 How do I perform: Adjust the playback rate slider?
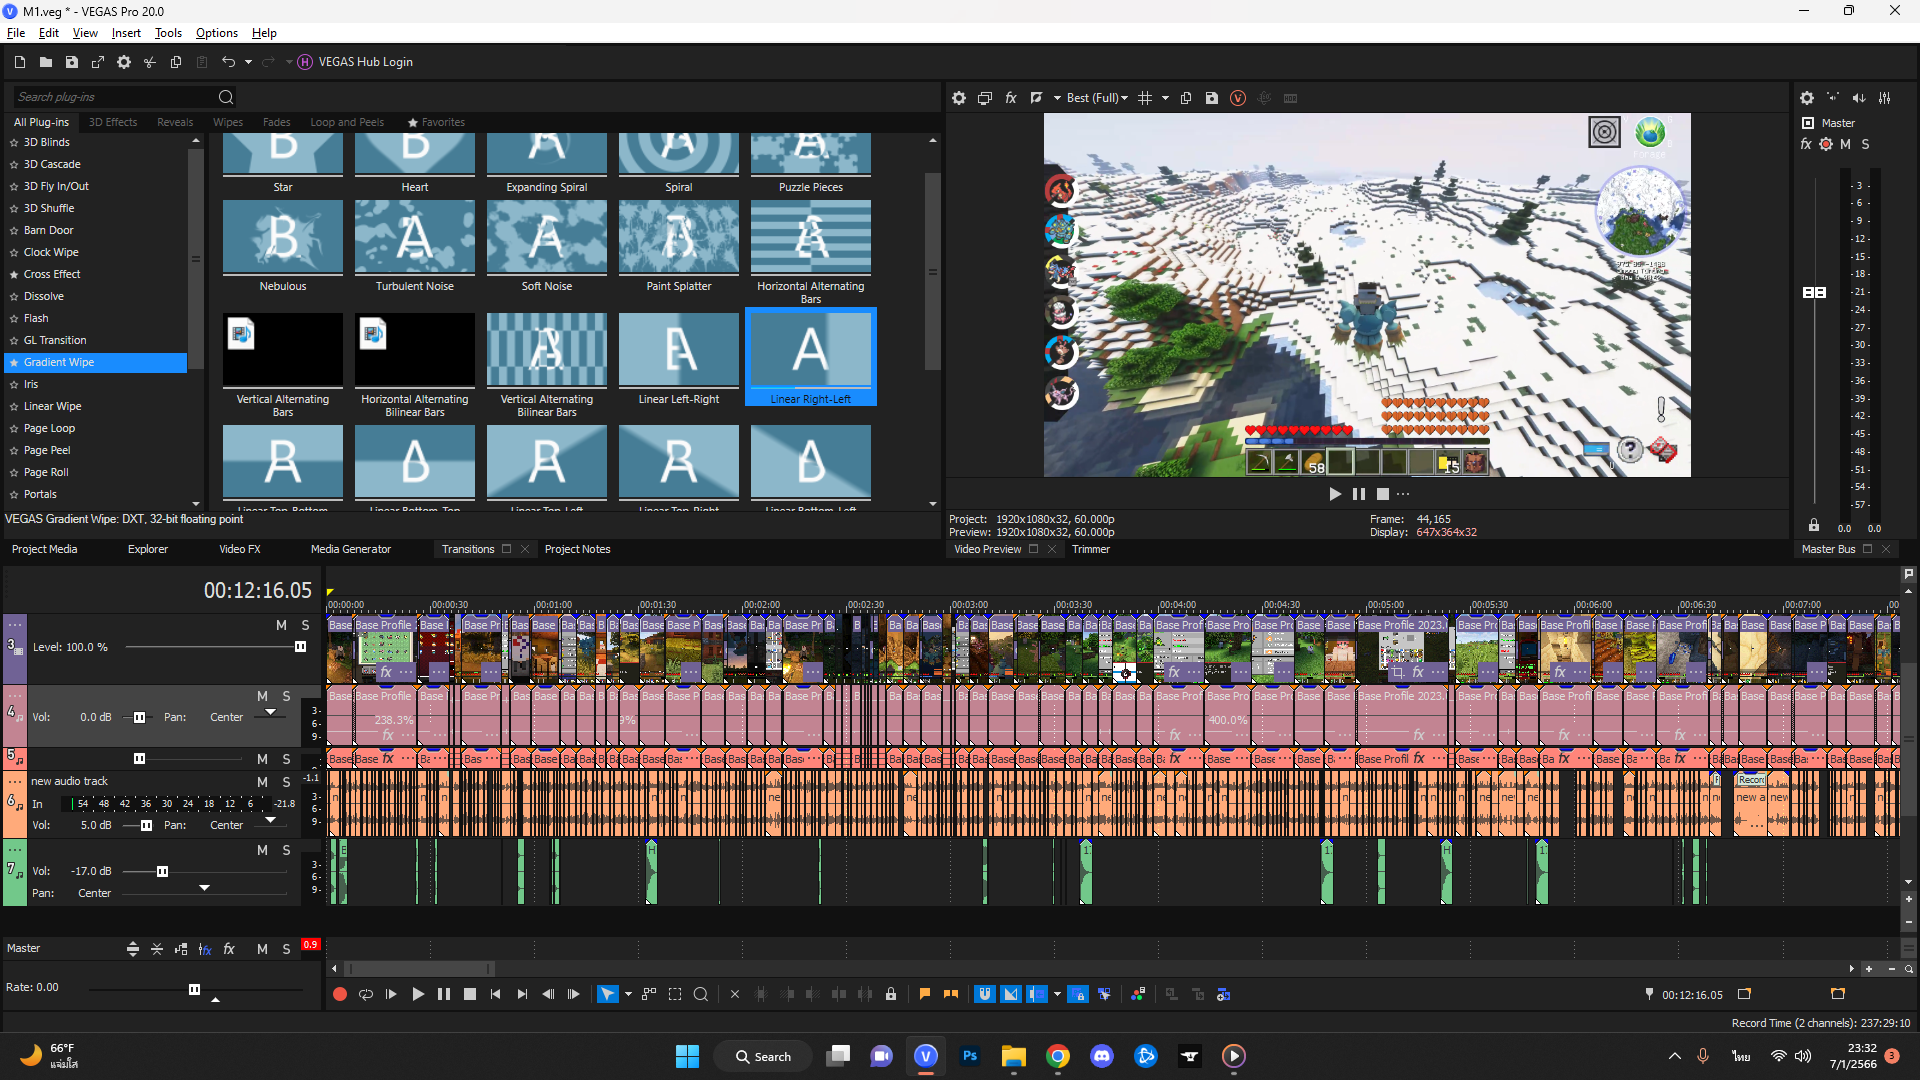point(196,990)
